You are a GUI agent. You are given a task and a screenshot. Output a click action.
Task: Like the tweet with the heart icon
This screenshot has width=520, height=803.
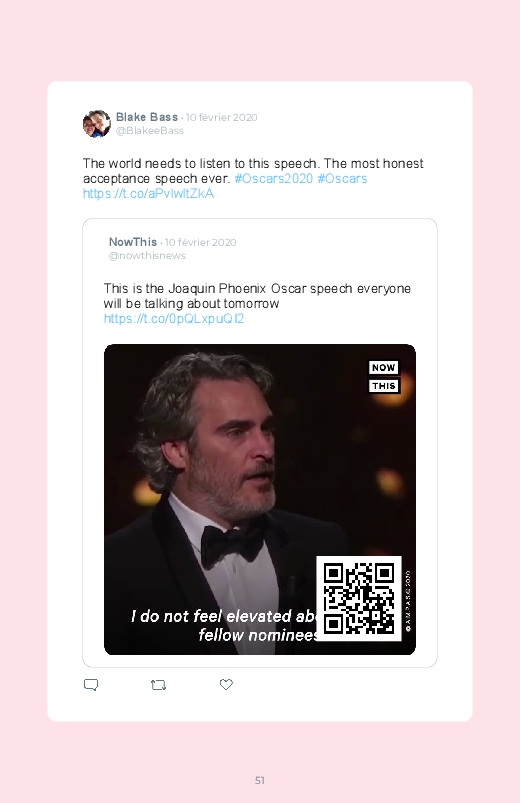226,684
